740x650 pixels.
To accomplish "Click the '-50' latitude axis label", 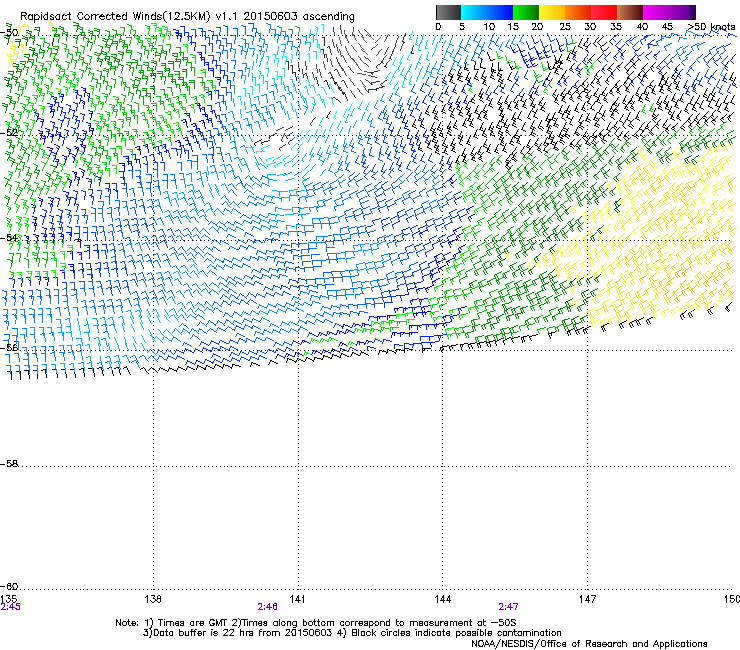I will pos(9,33).
